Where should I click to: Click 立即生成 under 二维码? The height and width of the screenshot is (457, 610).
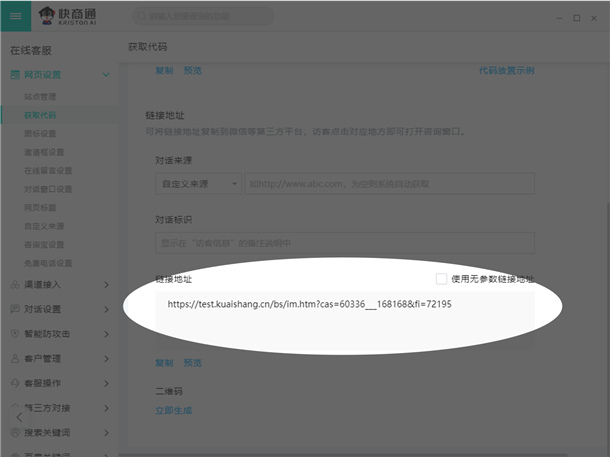(x=174, y=410)
